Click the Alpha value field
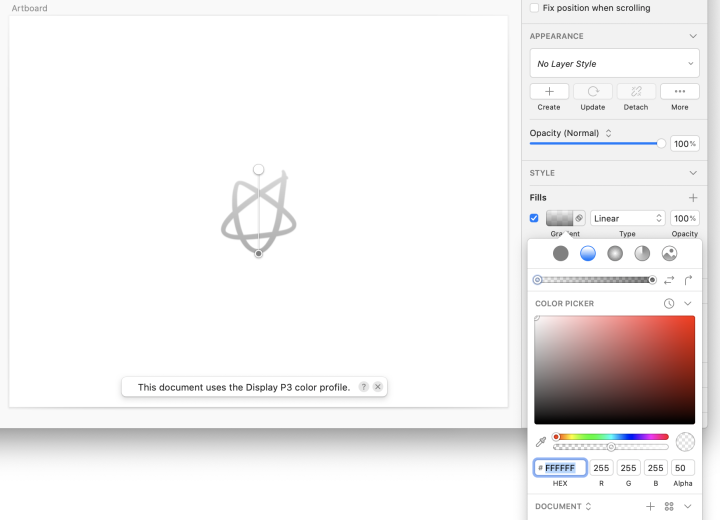Screen dimensions: 720x520 pos(683,468)
